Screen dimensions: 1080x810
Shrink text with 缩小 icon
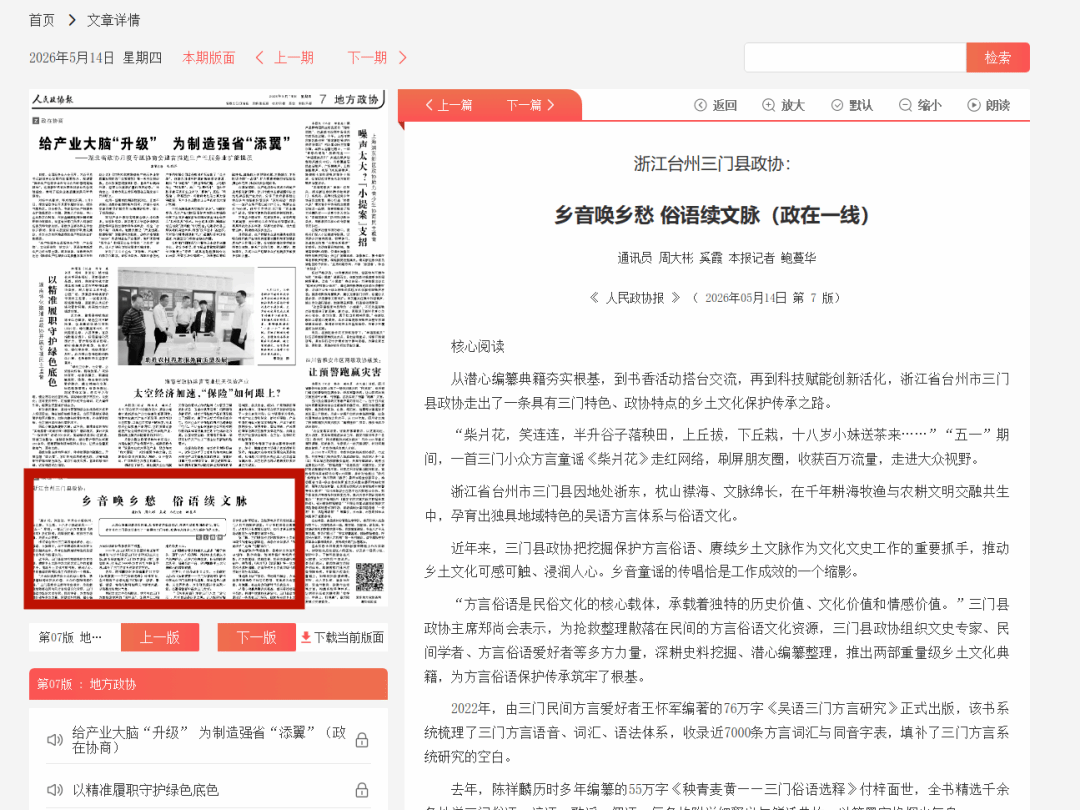click(x=905, y=105)
